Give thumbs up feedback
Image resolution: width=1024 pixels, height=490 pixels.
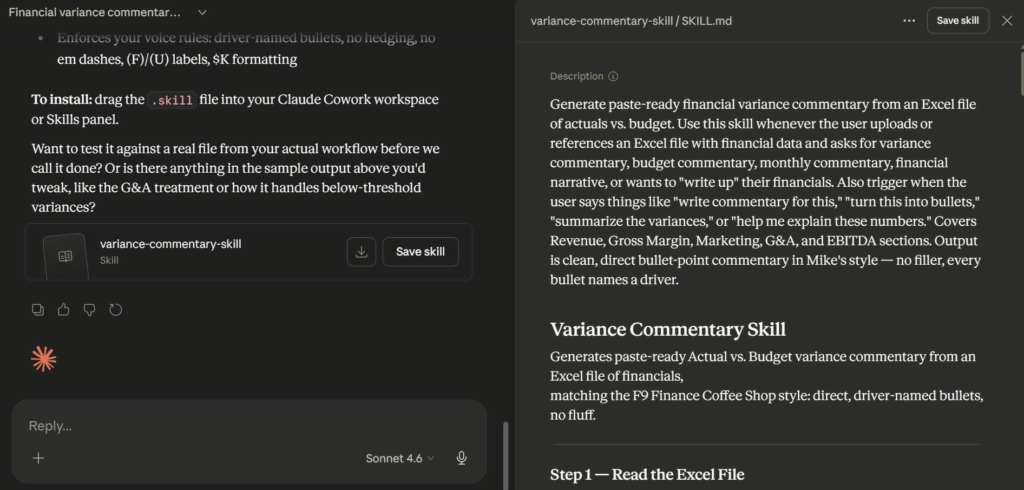63,310
